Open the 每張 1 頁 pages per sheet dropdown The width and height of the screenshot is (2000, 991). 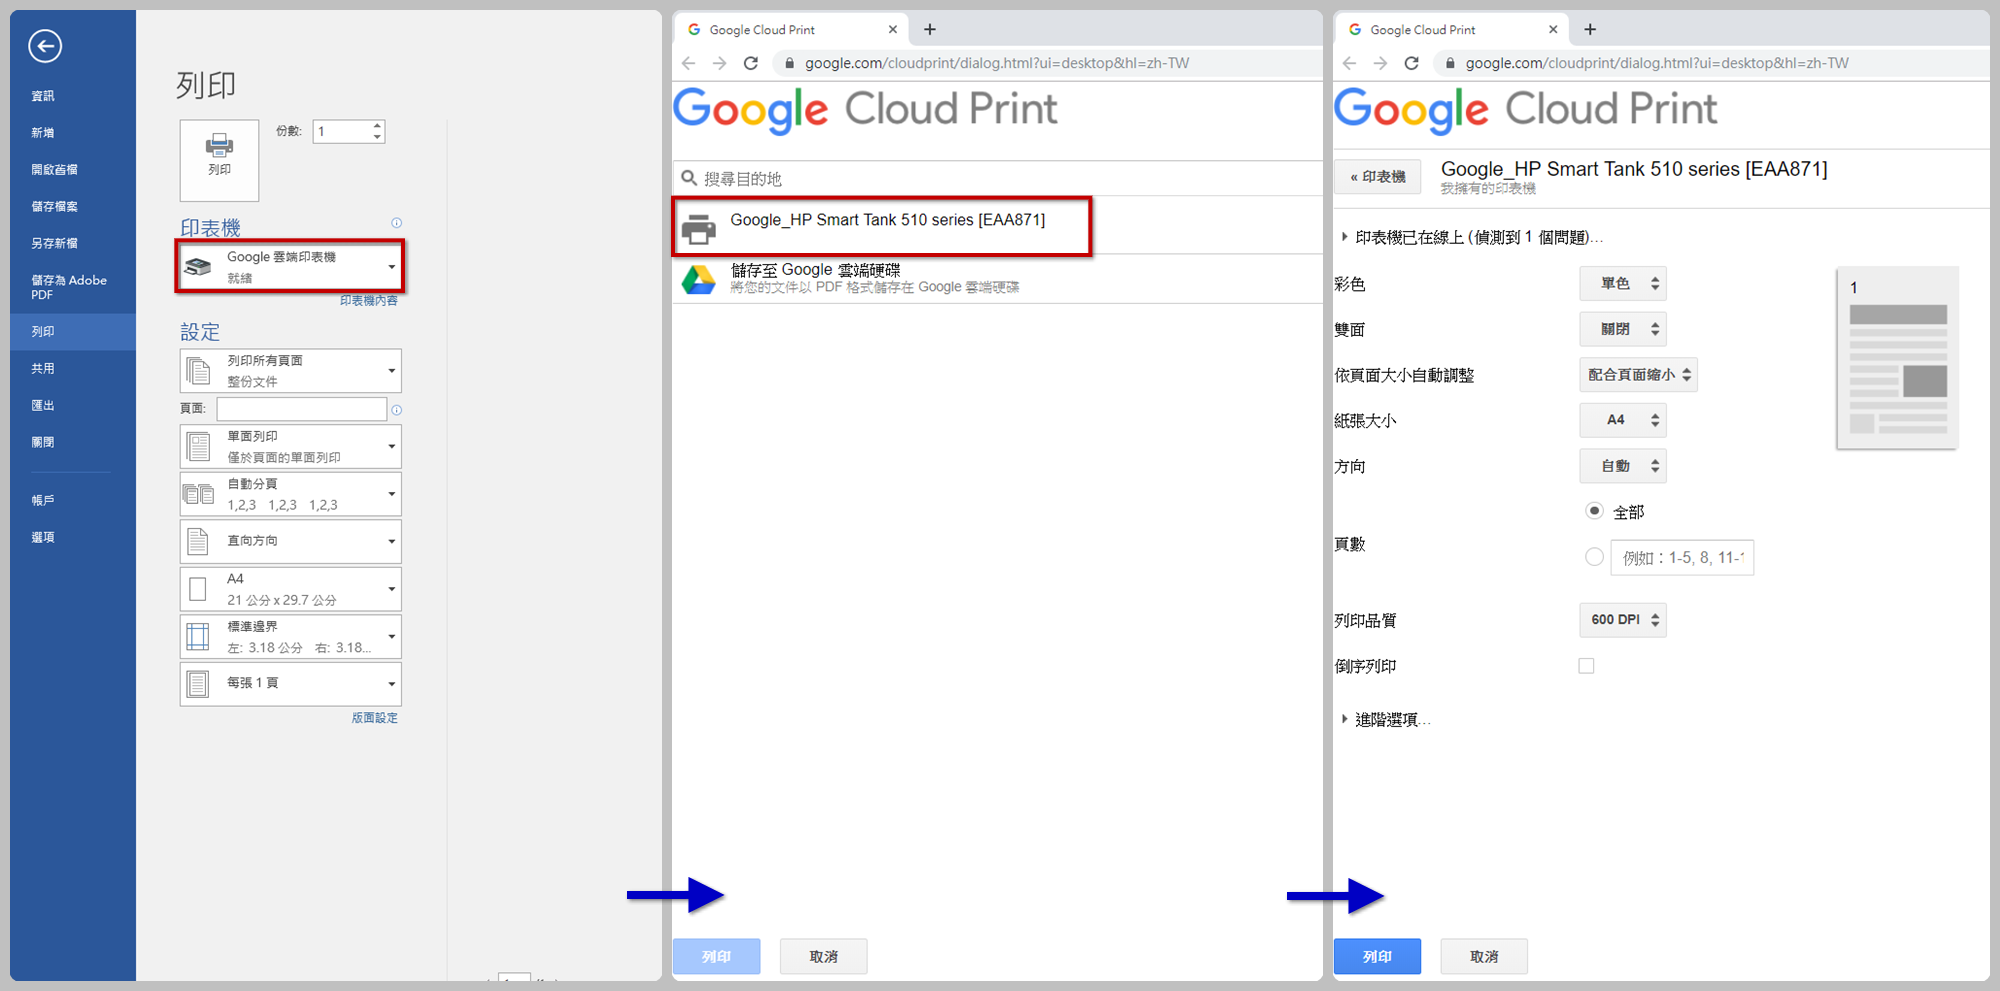point(290,684)
